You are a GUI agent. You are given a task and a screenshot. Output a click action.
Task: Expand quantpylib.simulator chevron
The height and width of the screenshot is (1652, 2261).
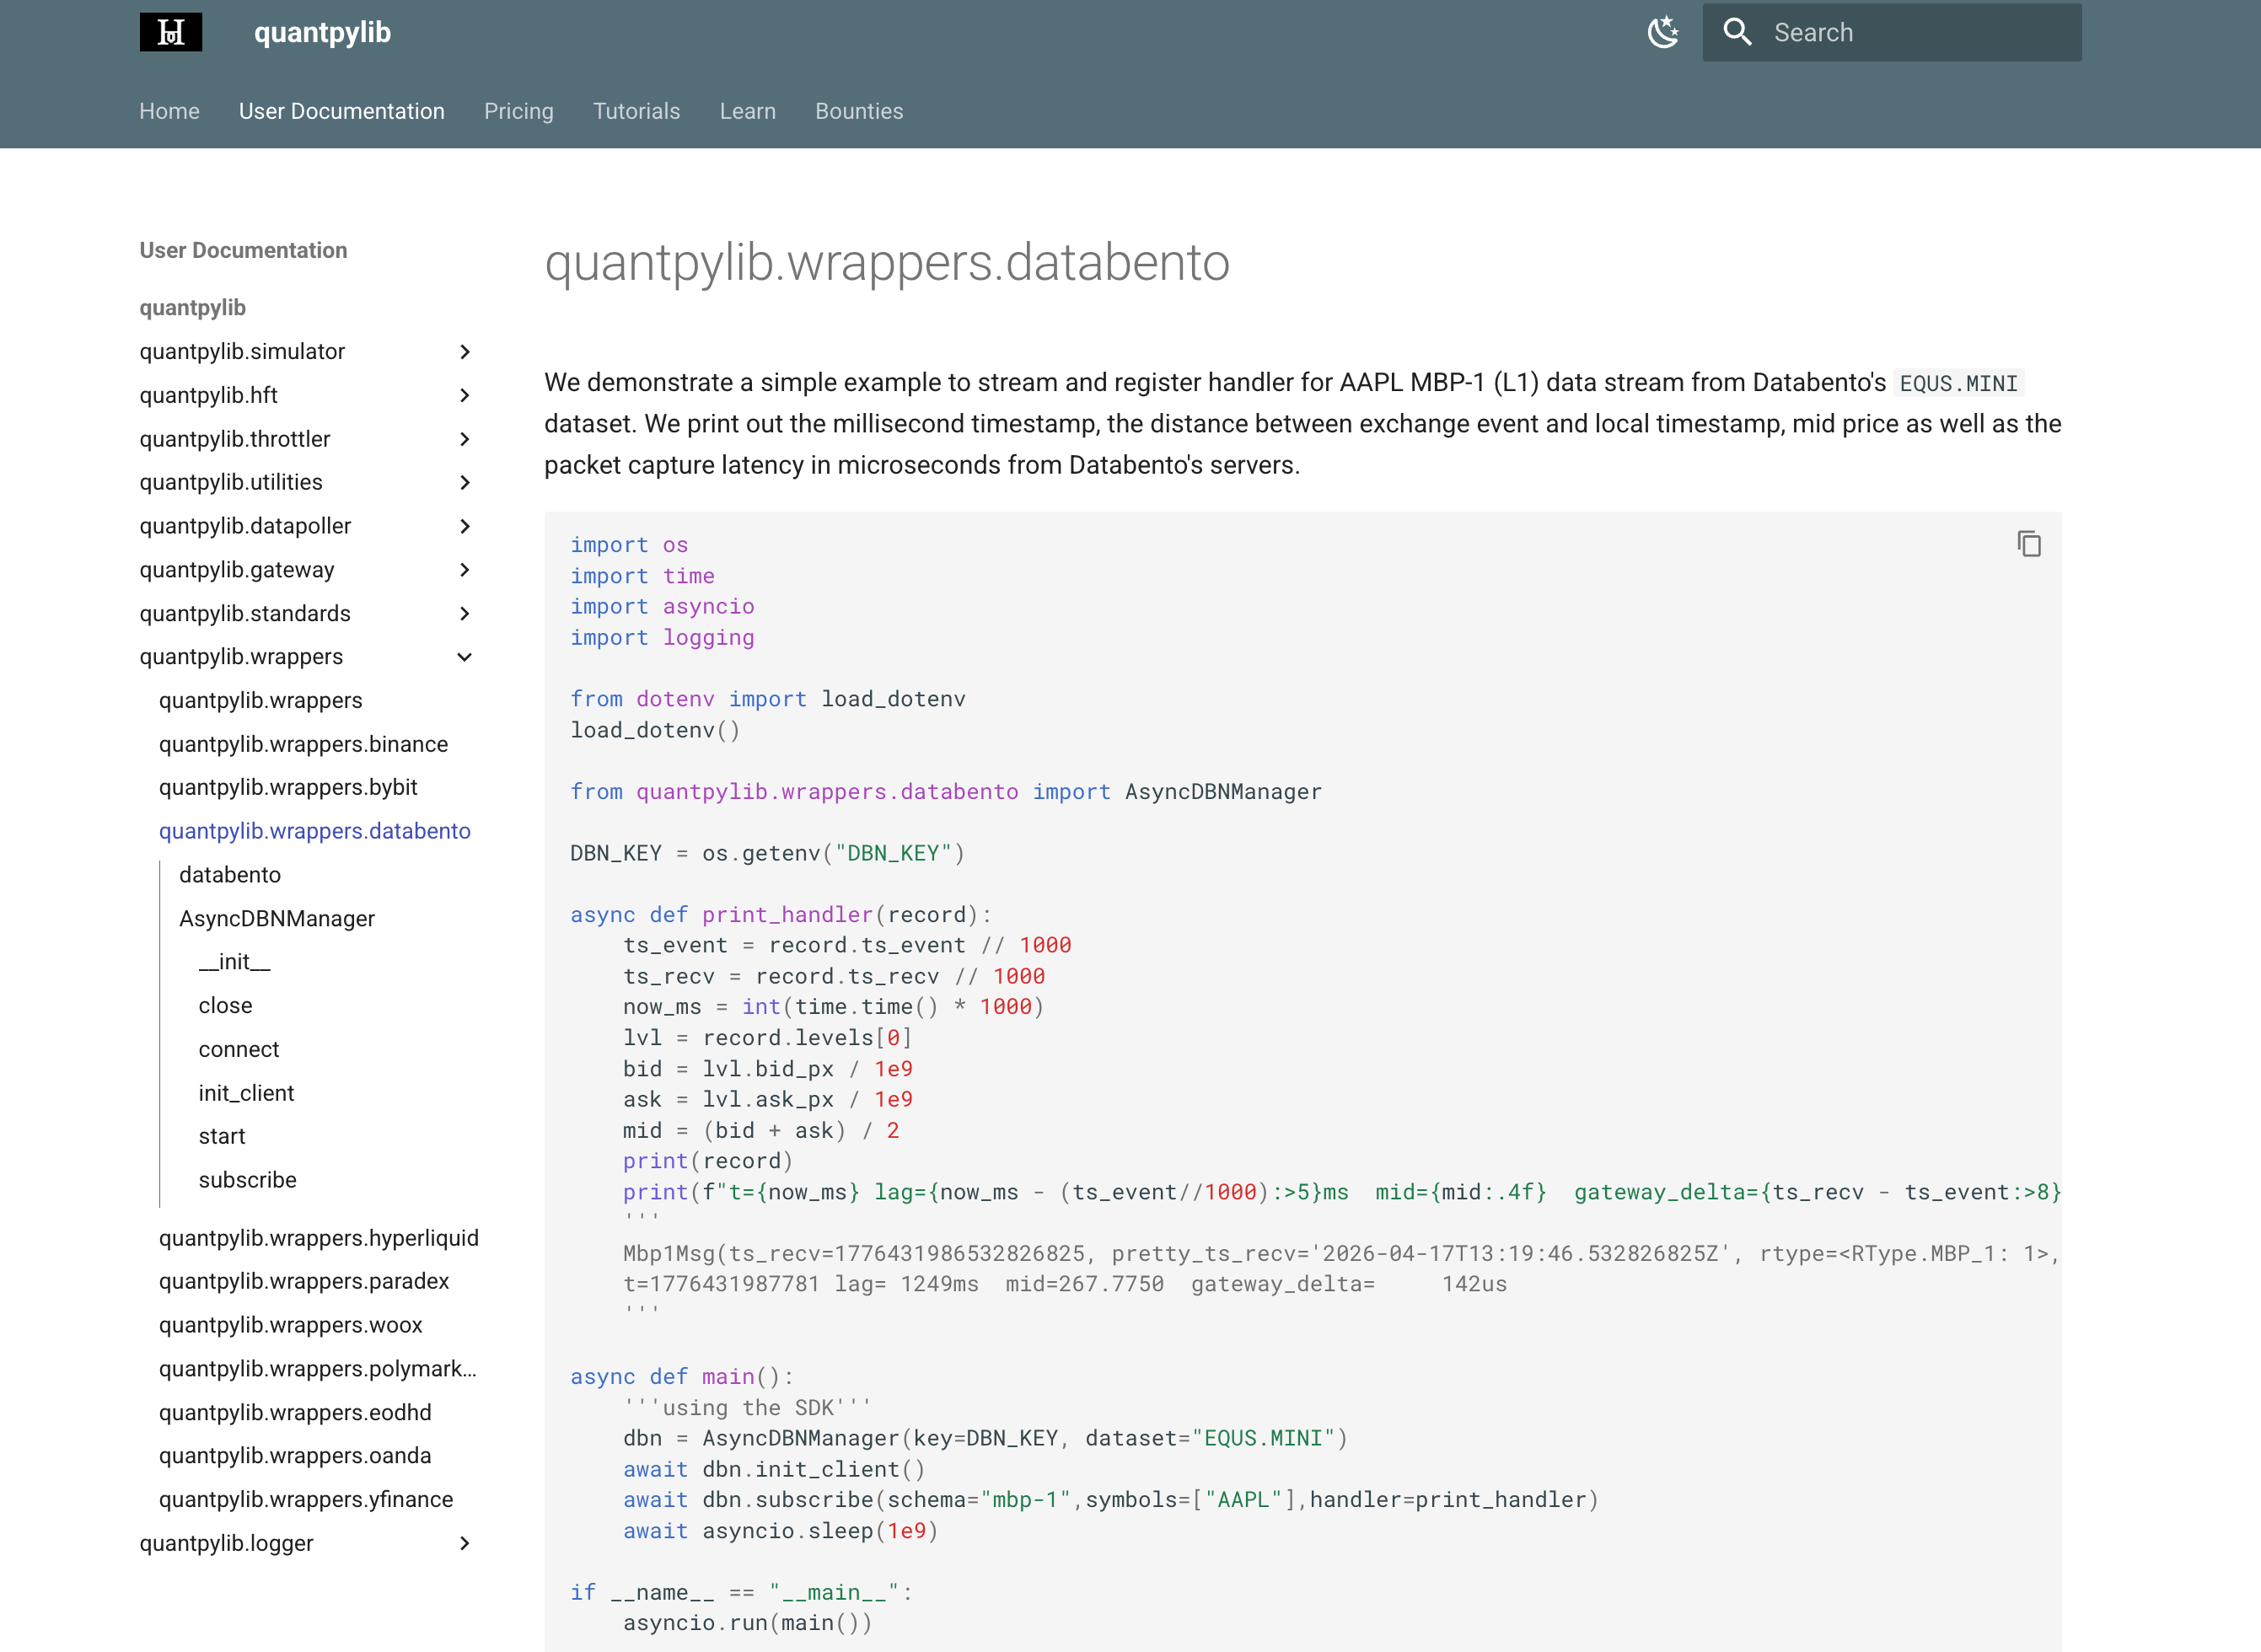(x=464, y=352)
